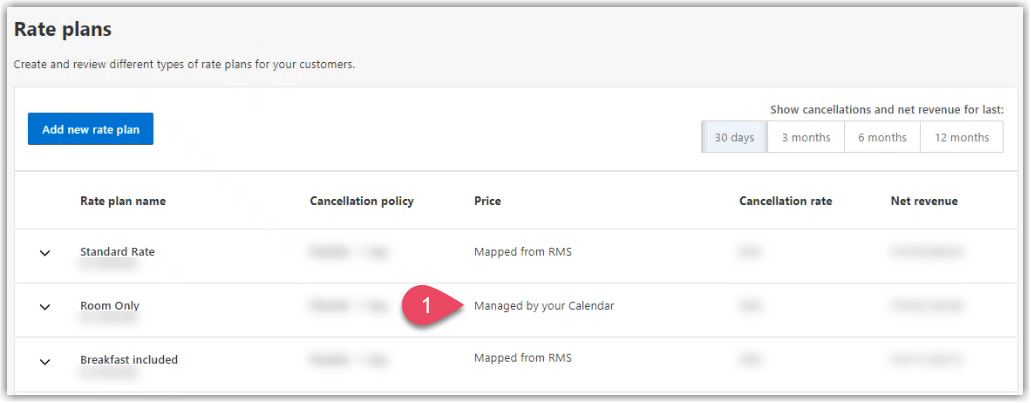Click the Add new rate plan button
The height and width of the screenshot is (403, 1031).
point(91,129)
